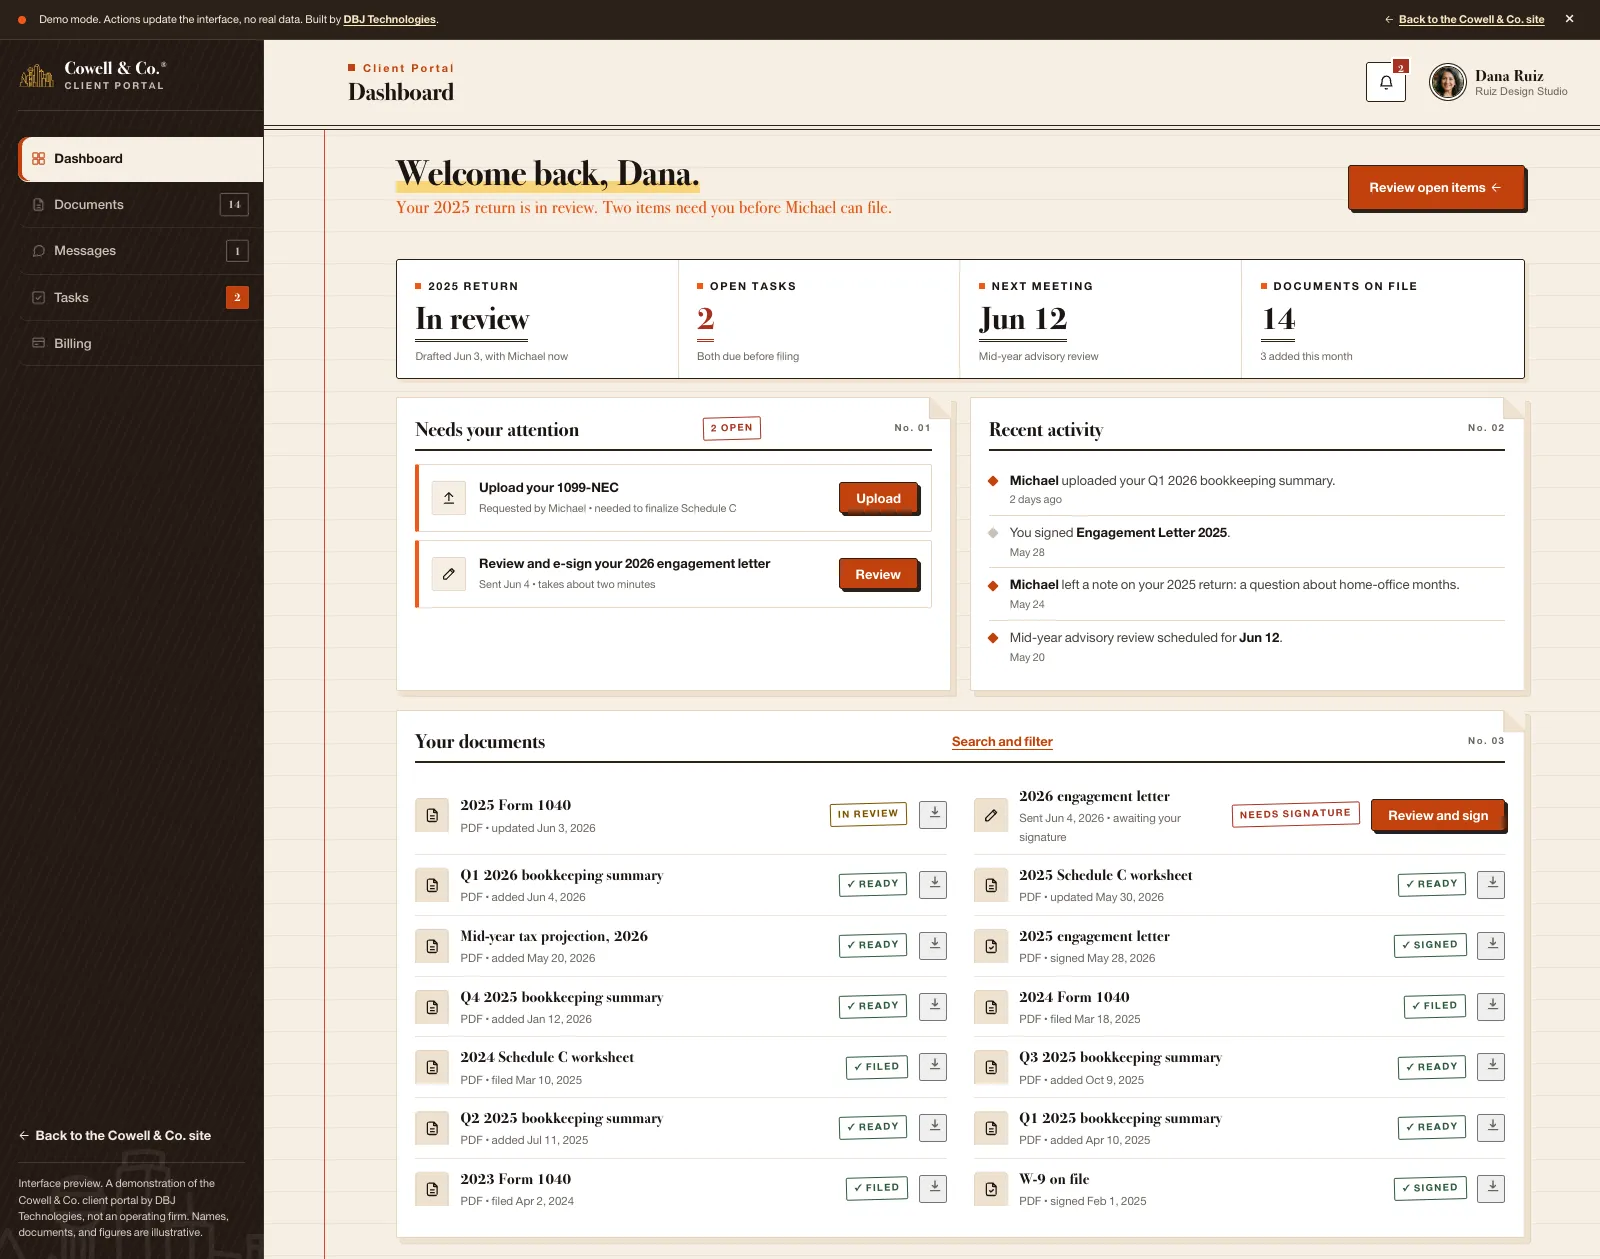Click 2025 Return In review card
Image resolution: width=1600 pixels, height=1259 pixels.
pyautogui.click(x=538, y=320)
